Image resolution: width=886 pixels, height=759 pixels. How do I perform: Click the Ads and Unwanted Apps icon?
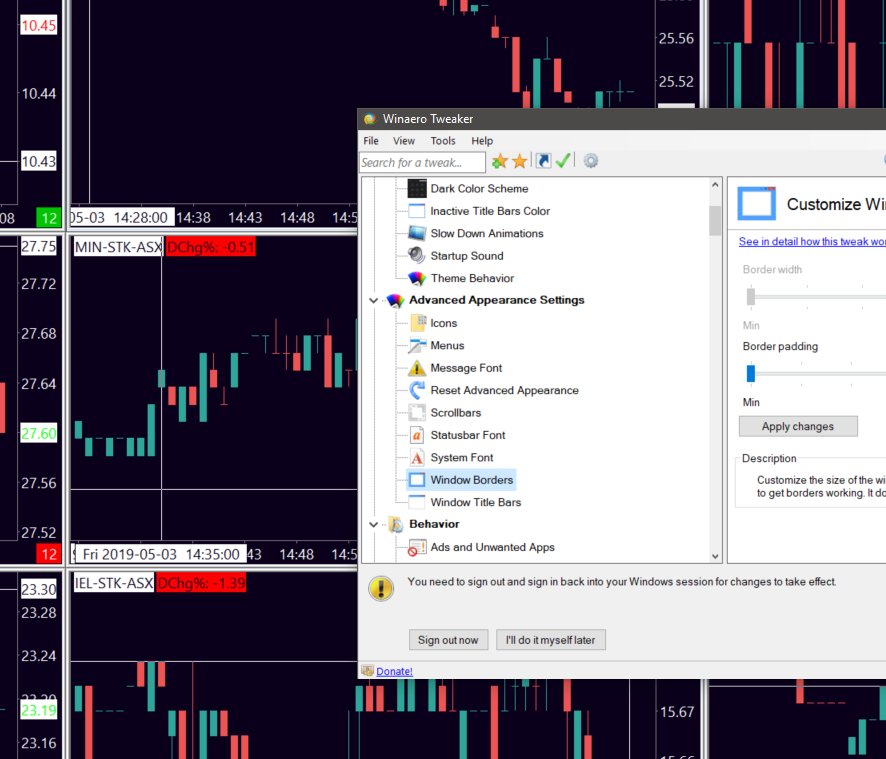tap(417, 547)
